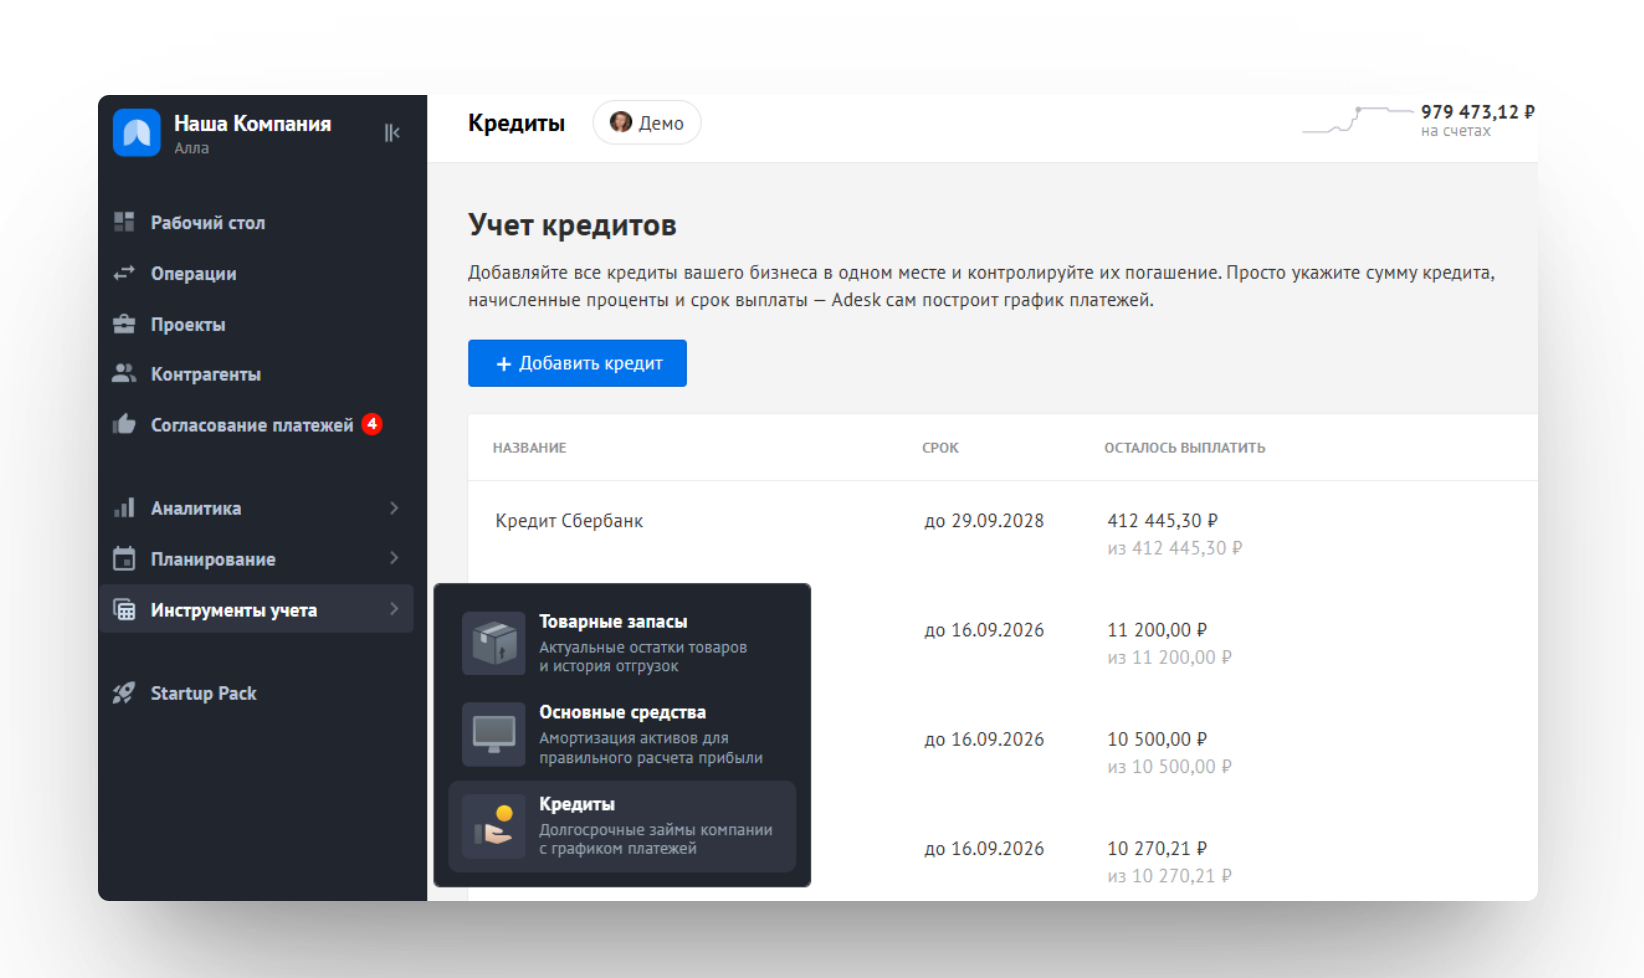The height and width of the screenshot is (978, 1644).
Task: Click the Демо user avatar
Action: tap(621, 122)
